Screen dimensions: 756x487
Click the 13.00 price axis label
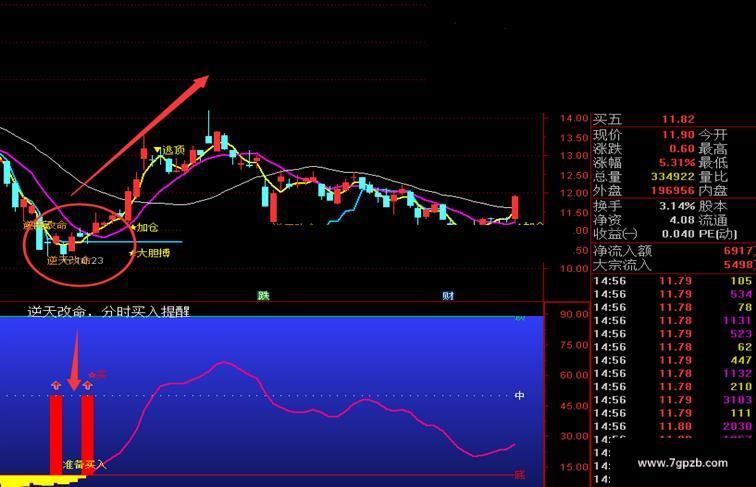point(574,156)
